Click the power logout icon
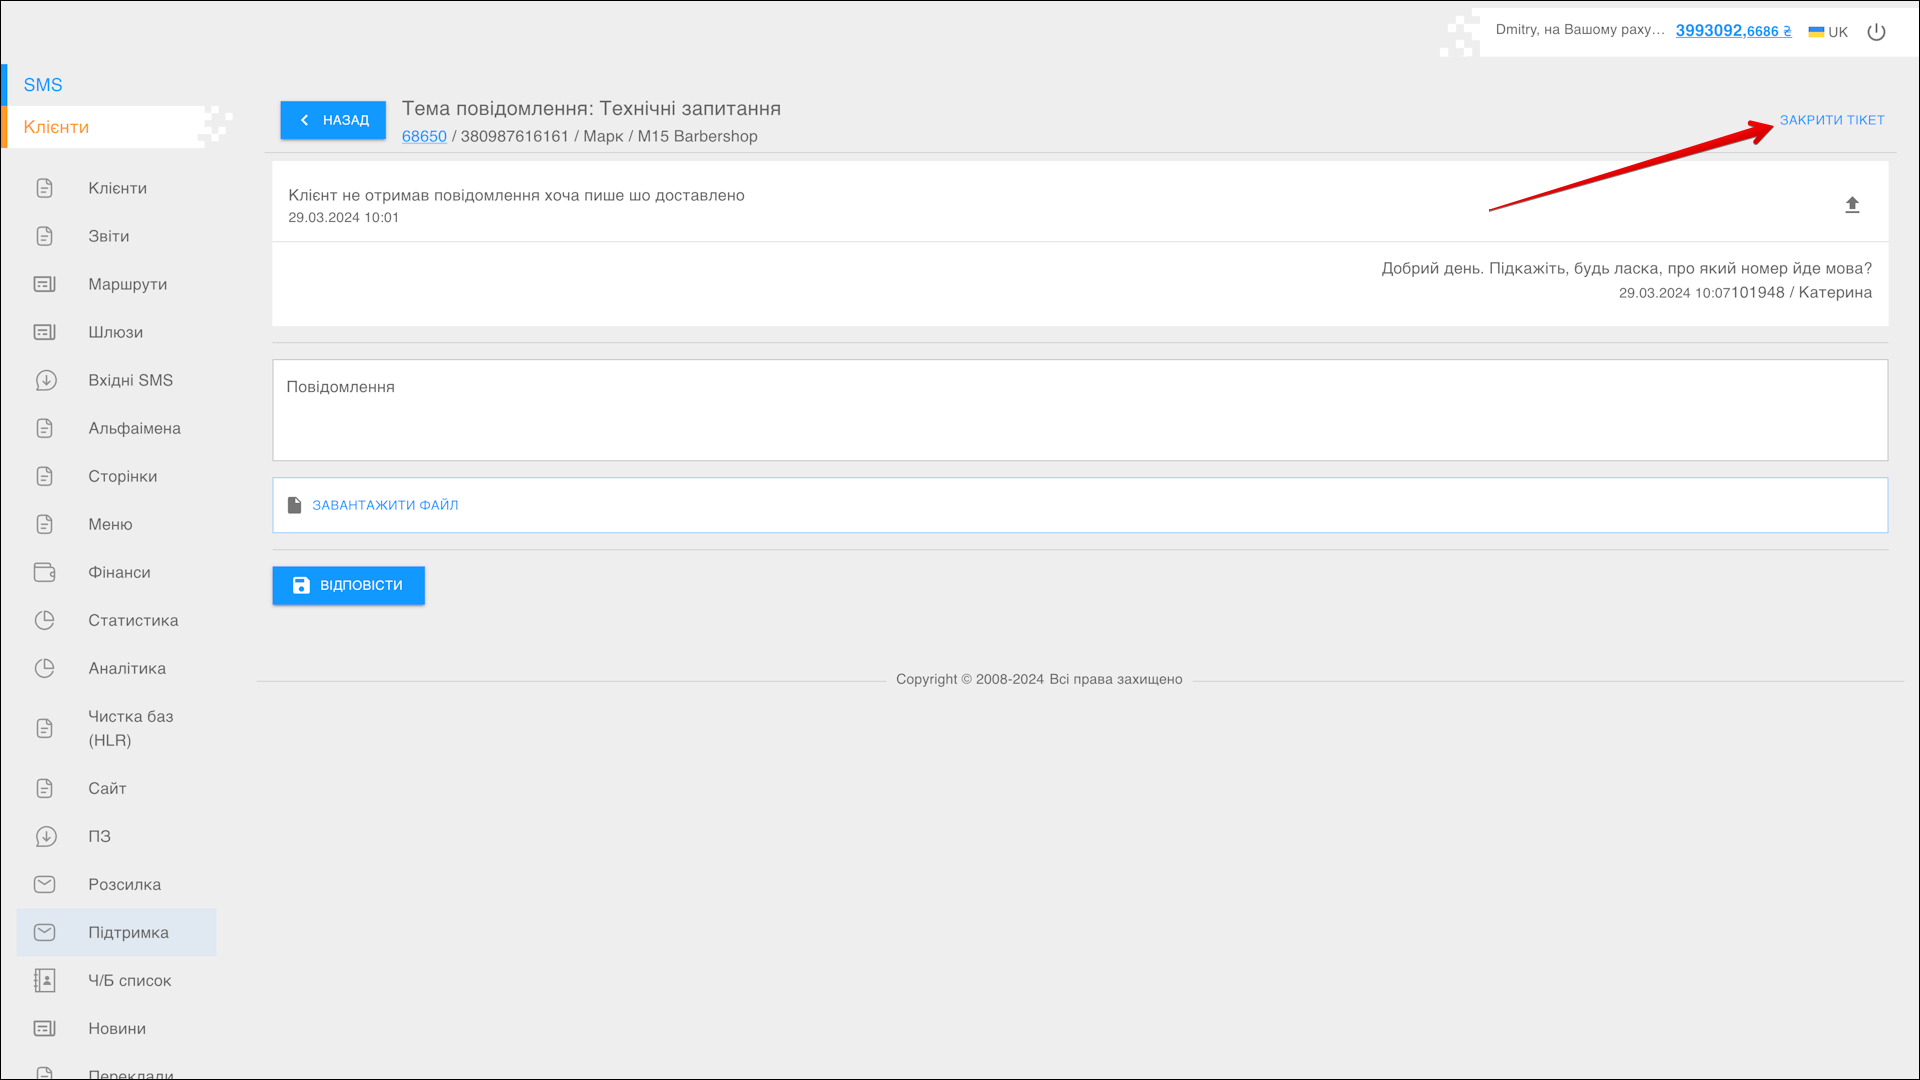 (x=1876, y=32)
